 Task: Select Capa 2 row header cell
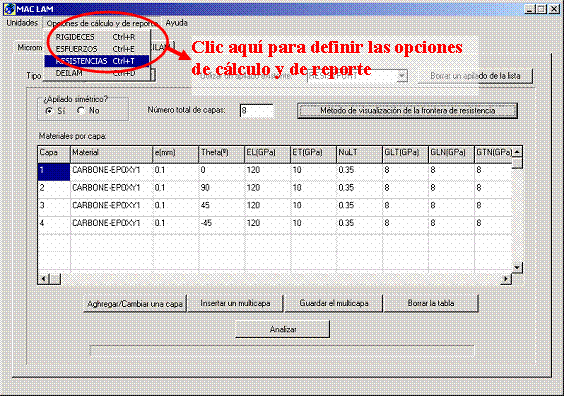click(x=54, y=189)
